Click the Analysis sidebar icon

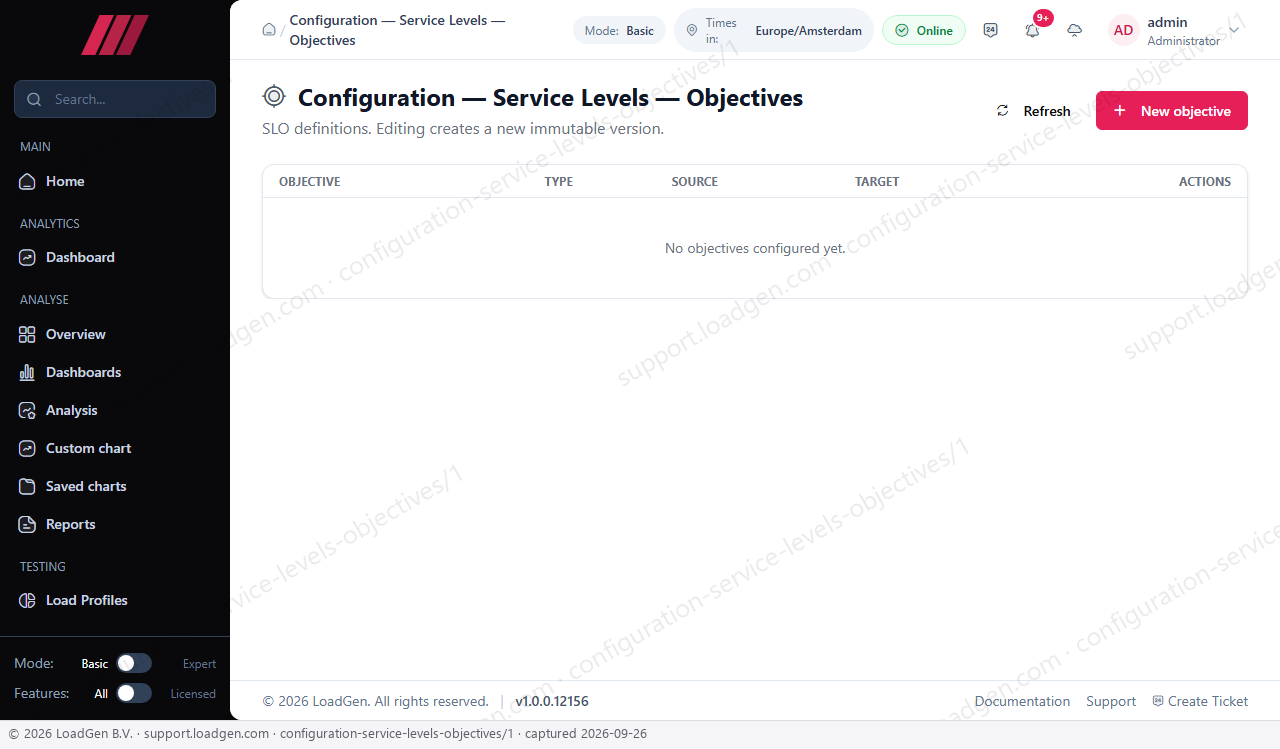[27, 410]
